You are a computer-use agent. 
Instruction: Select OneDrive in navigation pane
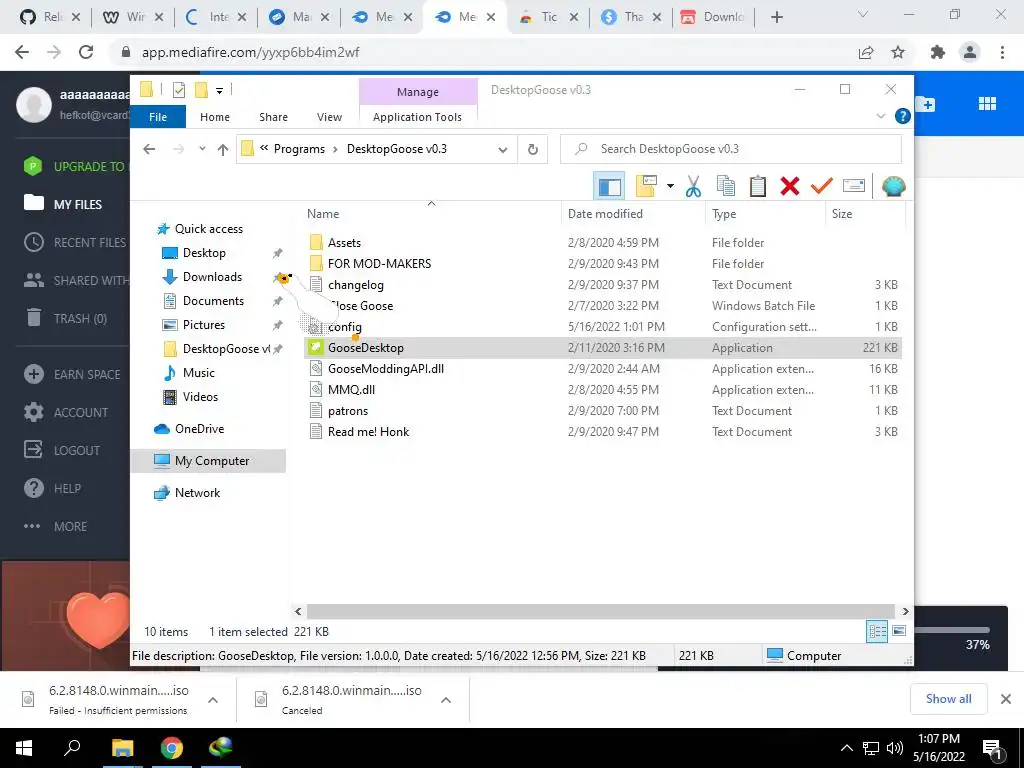coord(199,429)
